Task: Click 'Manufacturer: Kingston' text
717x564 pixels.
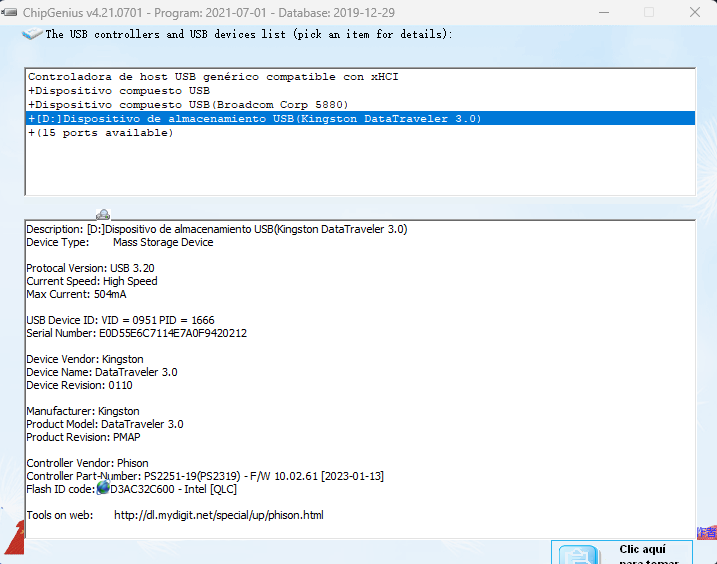Action: (83, 411)
